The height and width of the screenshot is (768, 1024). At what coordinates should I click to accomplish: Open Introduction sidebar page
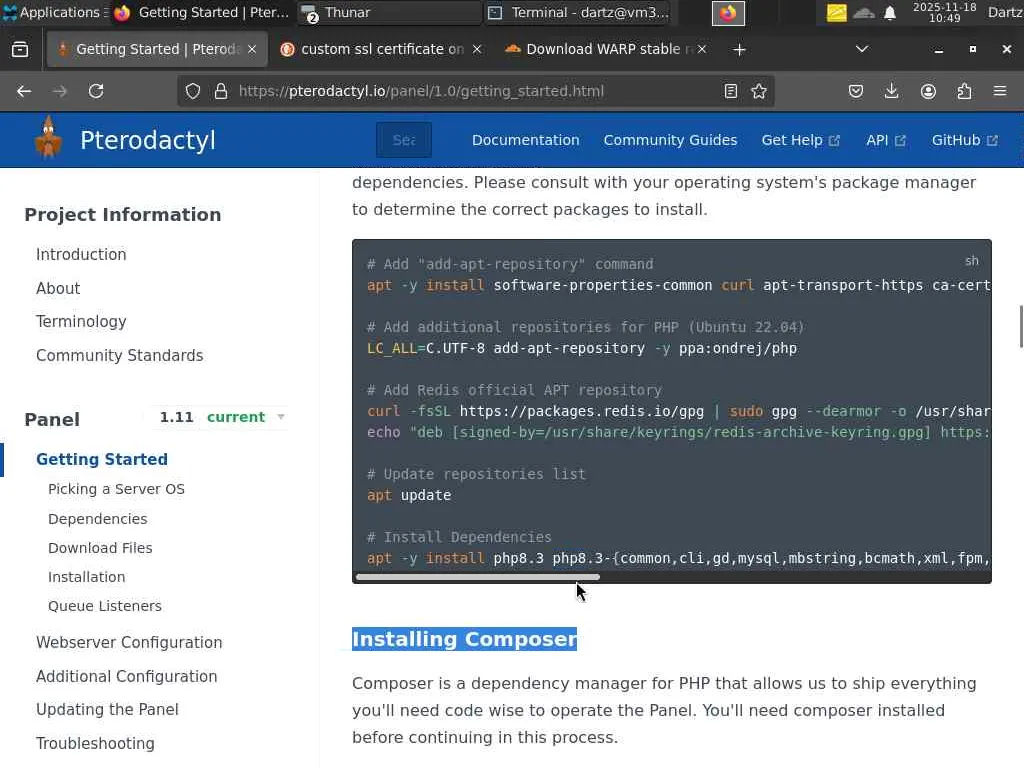(x=81, y=255)
